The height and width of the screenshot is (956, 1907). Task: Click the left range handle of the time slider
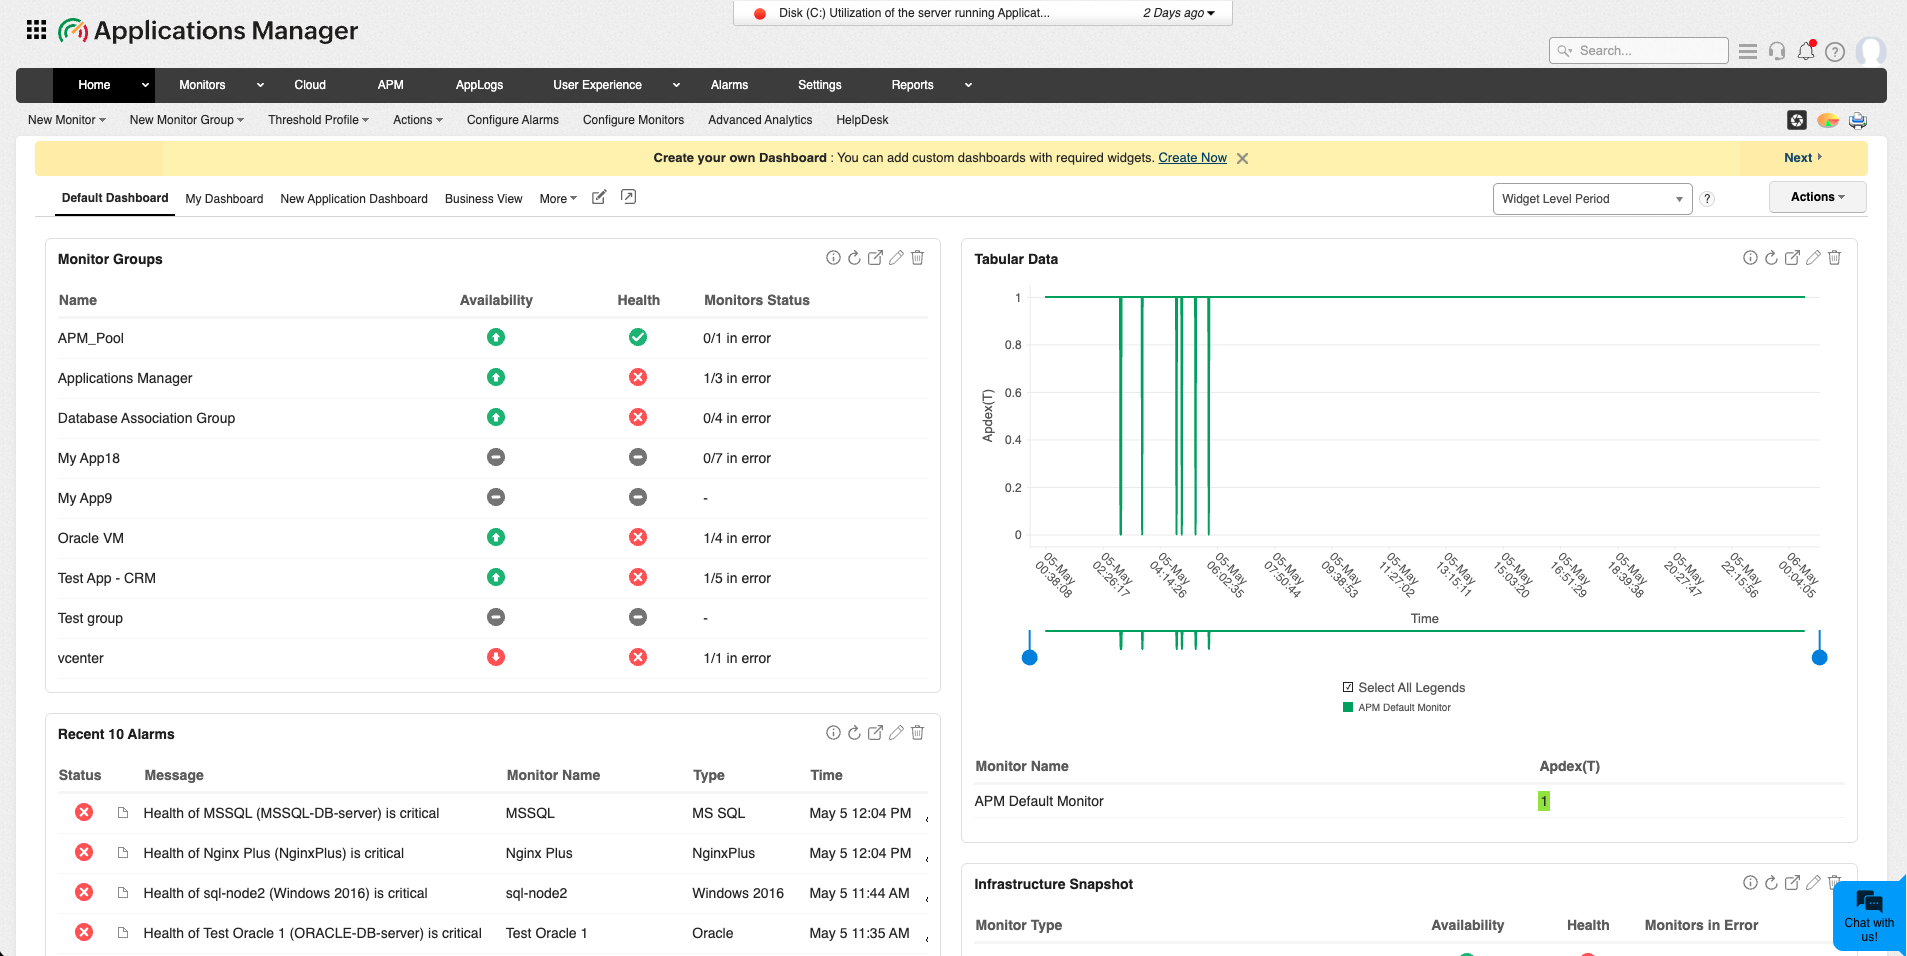click(1030, 657)
